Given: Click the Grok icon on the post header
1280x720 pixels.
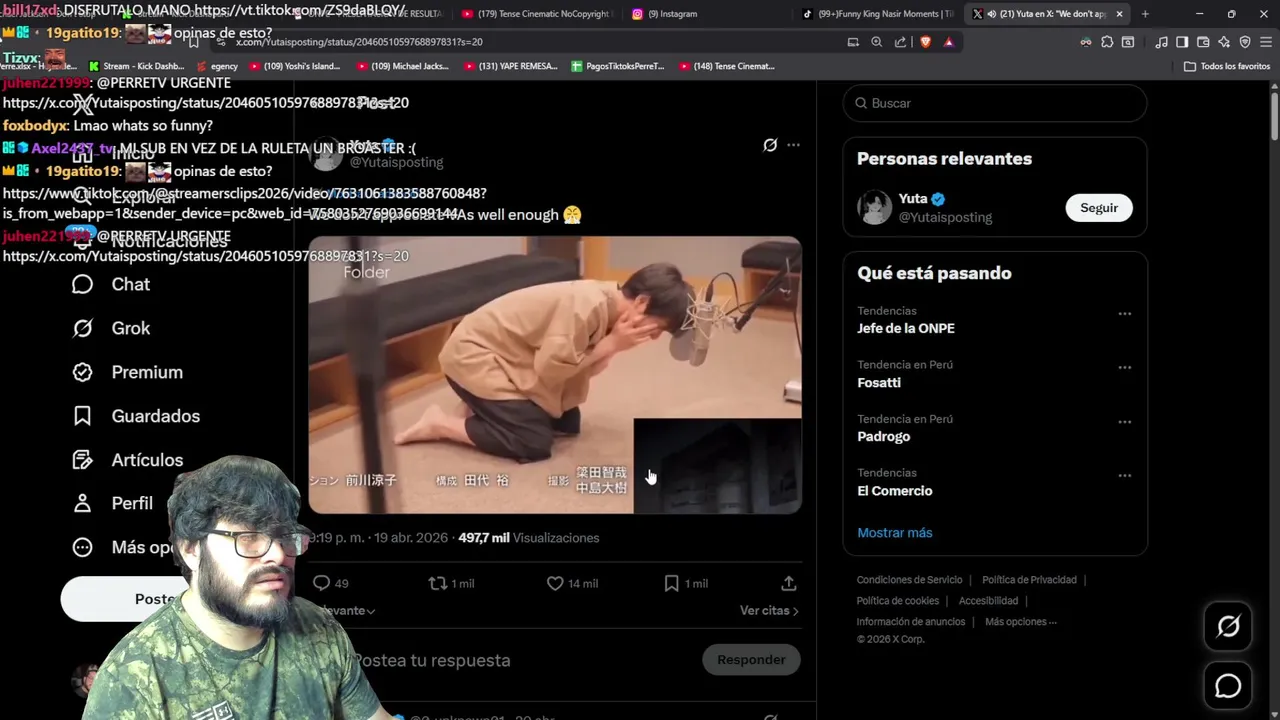Looking at the screenshot, I should click(x=770, y=145).
